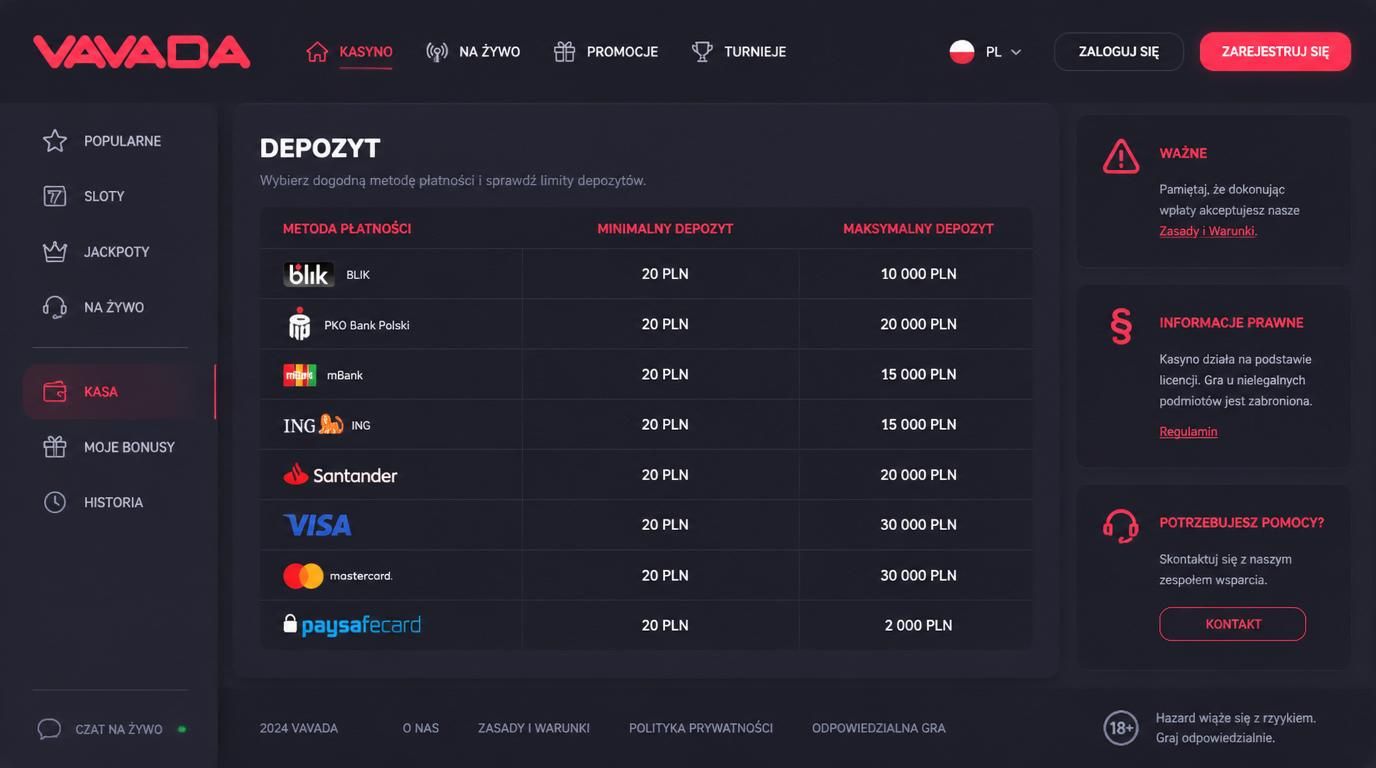
Task: Click the Visa logo
Action: 318,525
